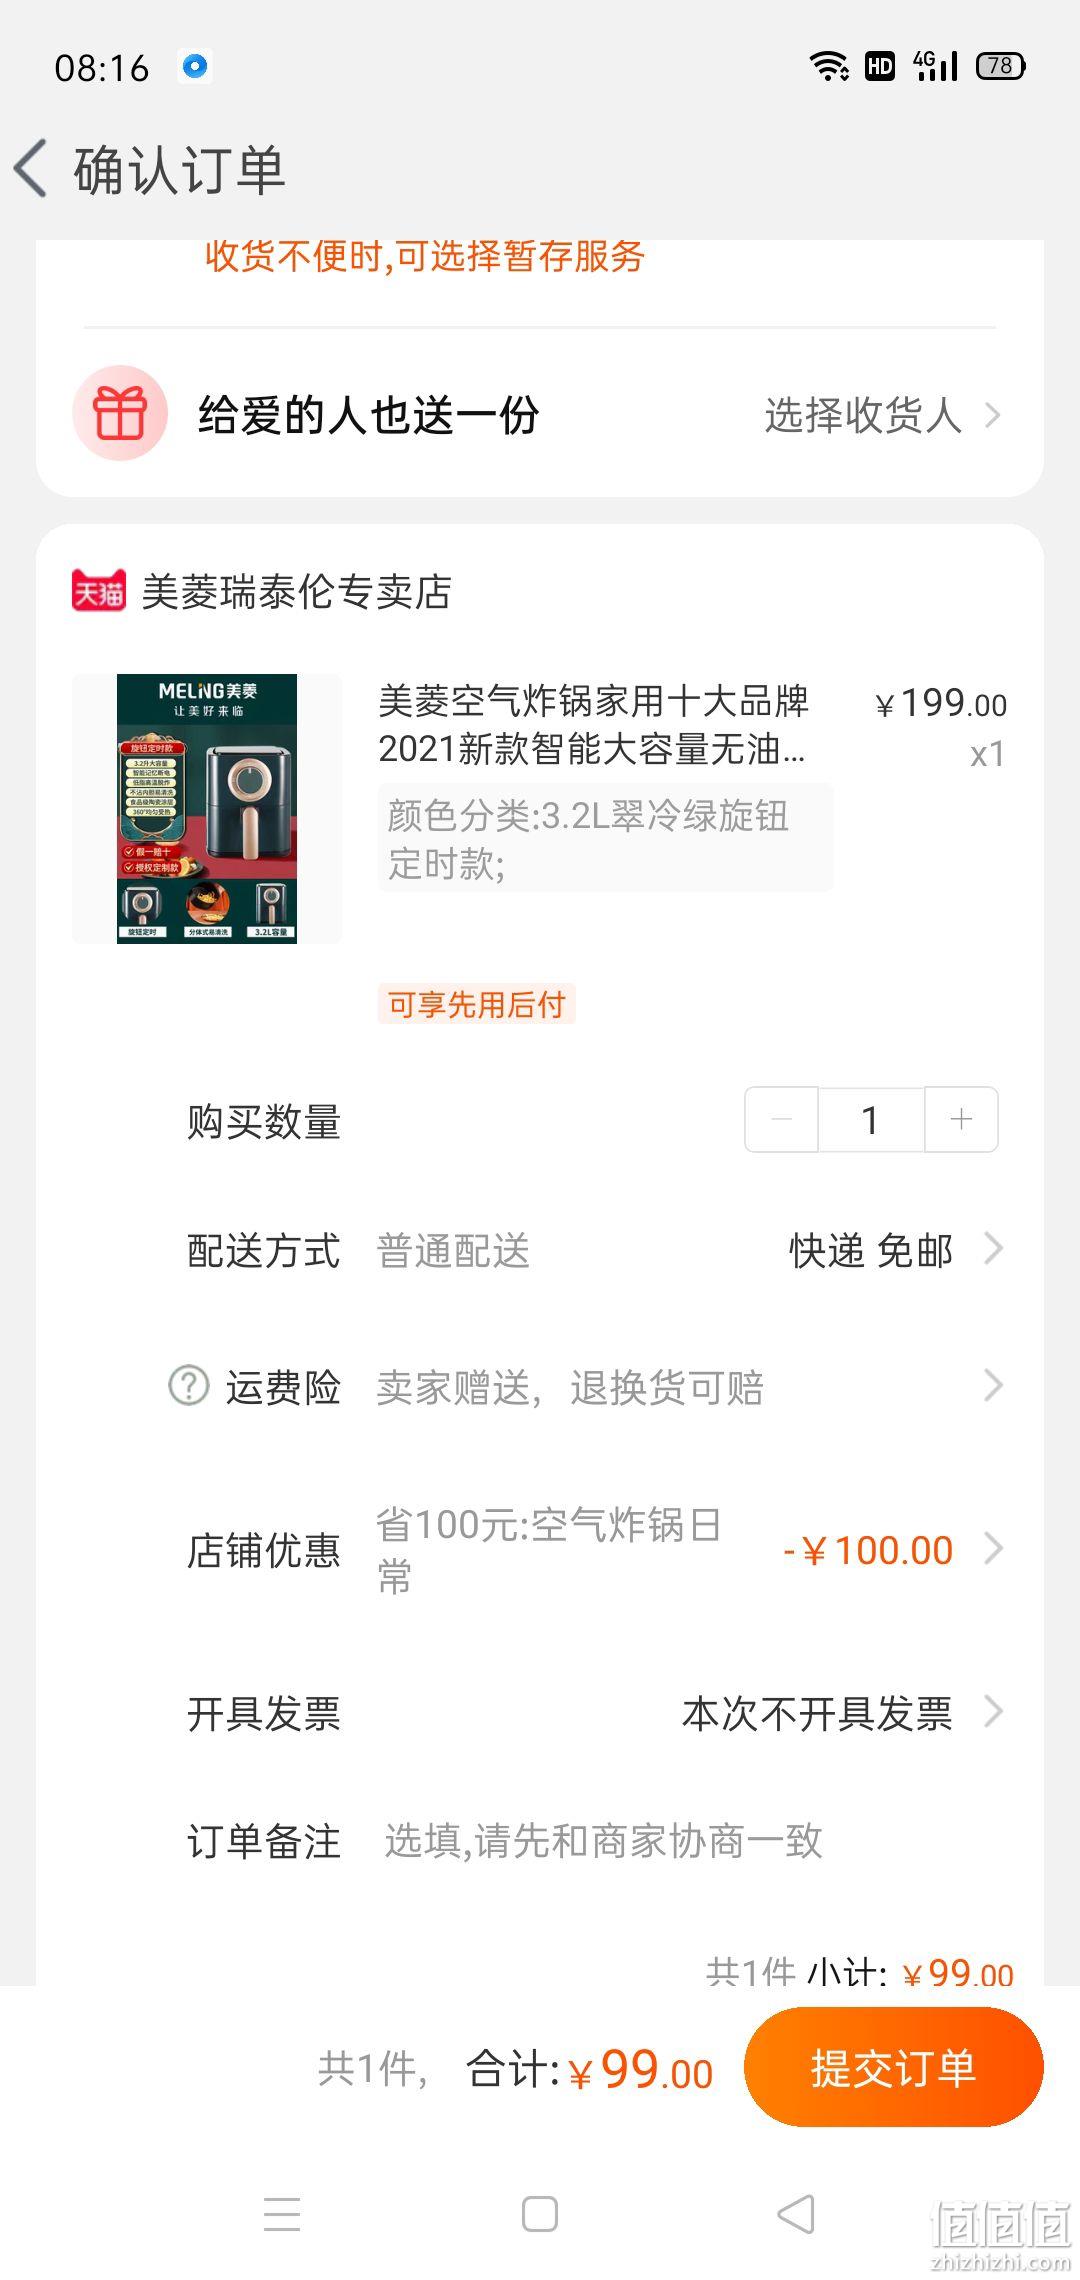The height and width of the screenshot is (2280, 1080).
Task: Tap the Android back triangle button
Action: click(x=797, y=2213)
